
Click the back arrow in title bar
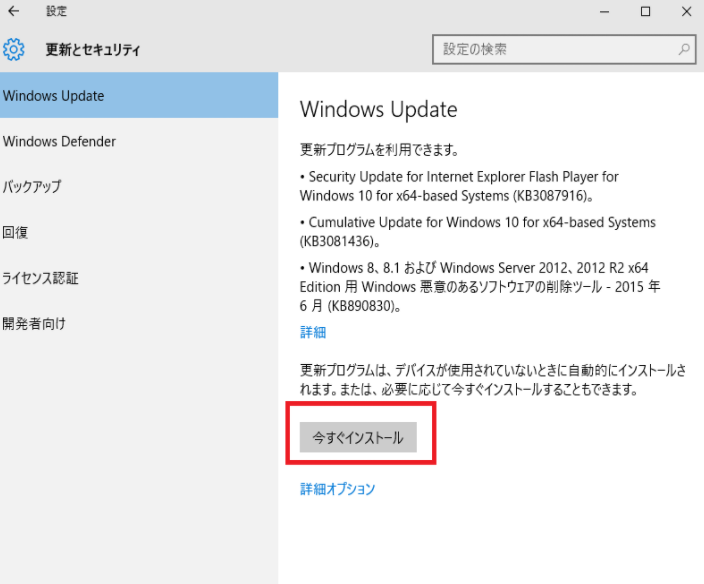pyautogui.click(x=13, y=11)
